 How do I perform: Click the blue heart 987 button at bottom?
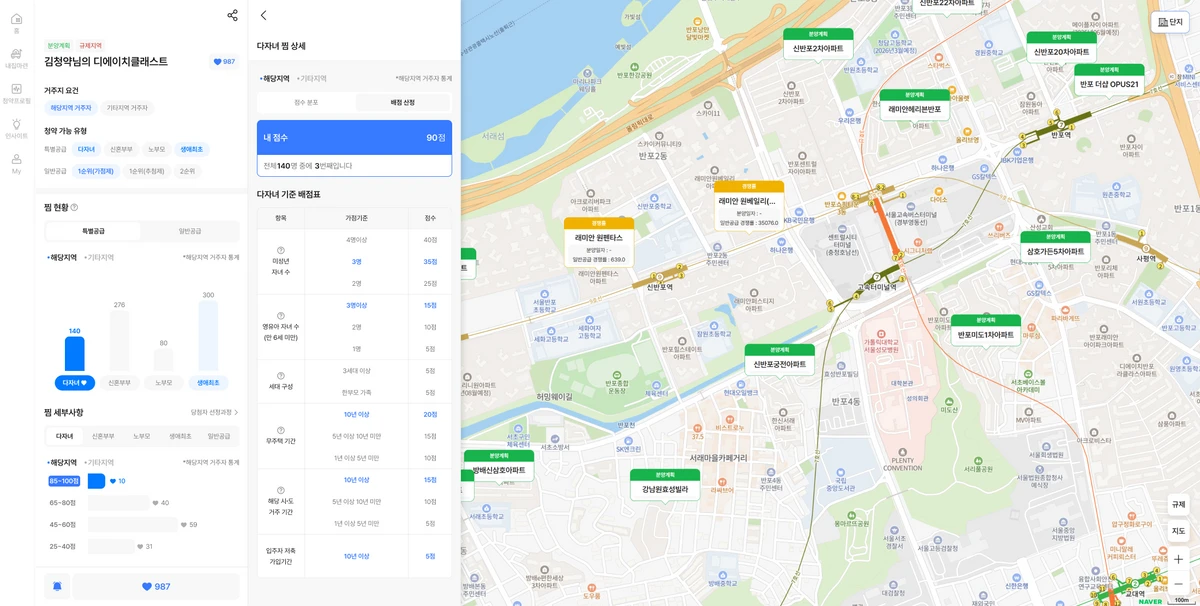point(156,586)
